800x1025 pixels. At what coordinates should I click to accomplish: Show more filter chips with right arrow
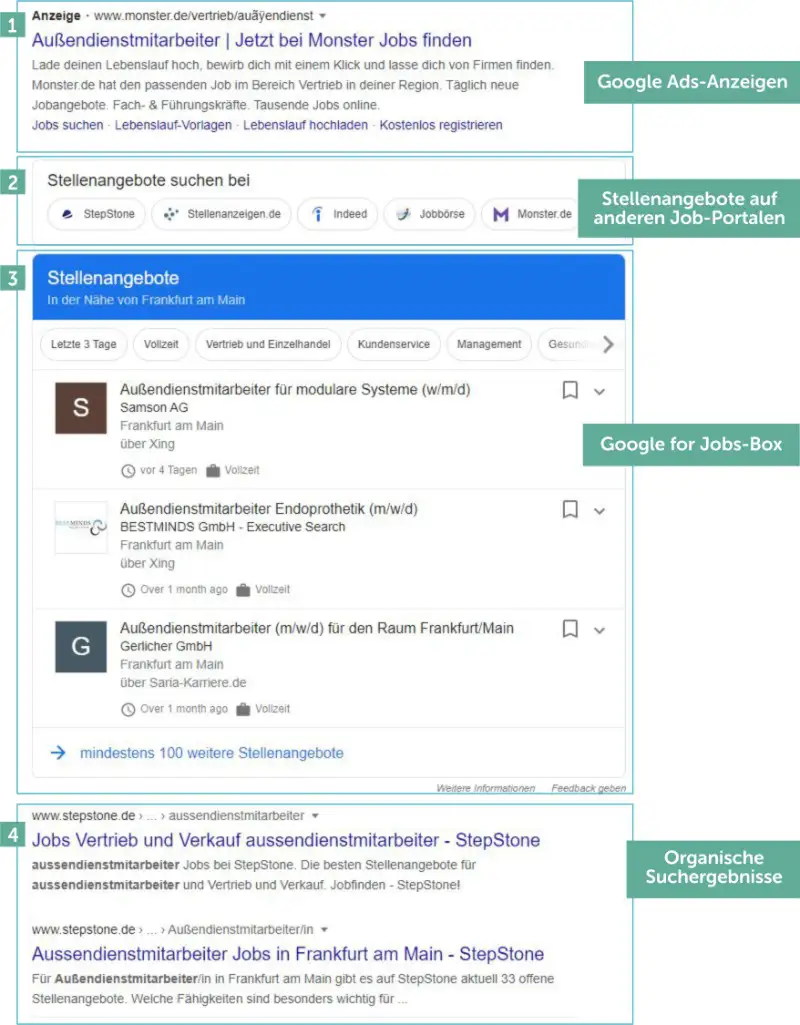pyautogui.click(x=608, y=344)
